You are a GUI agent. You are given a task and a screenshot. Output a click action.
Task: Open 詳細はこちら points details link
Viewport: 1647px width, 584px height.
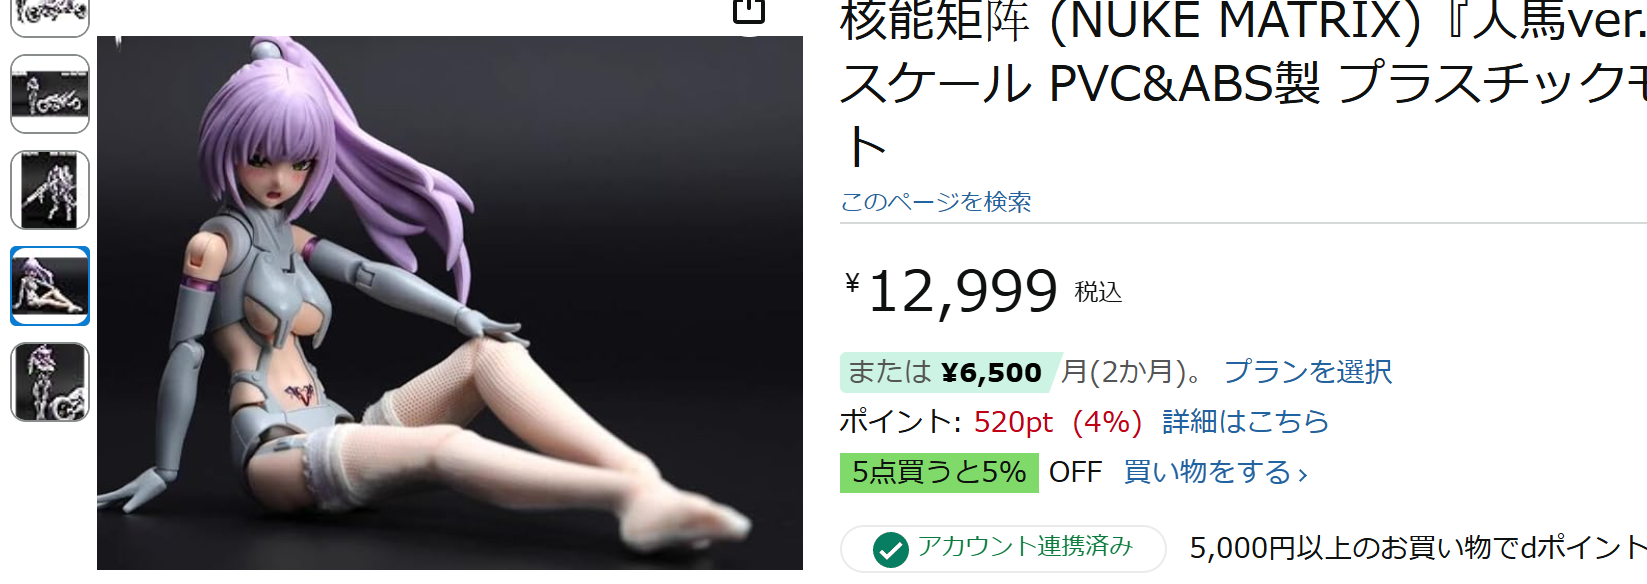[1245, 422]
